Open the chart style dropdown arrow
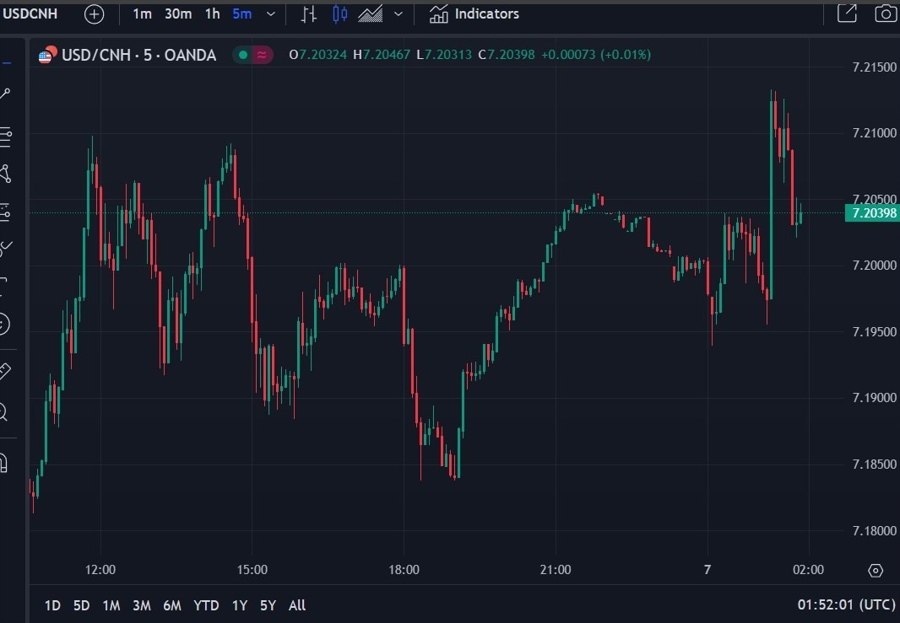 (x=398, y=14)
